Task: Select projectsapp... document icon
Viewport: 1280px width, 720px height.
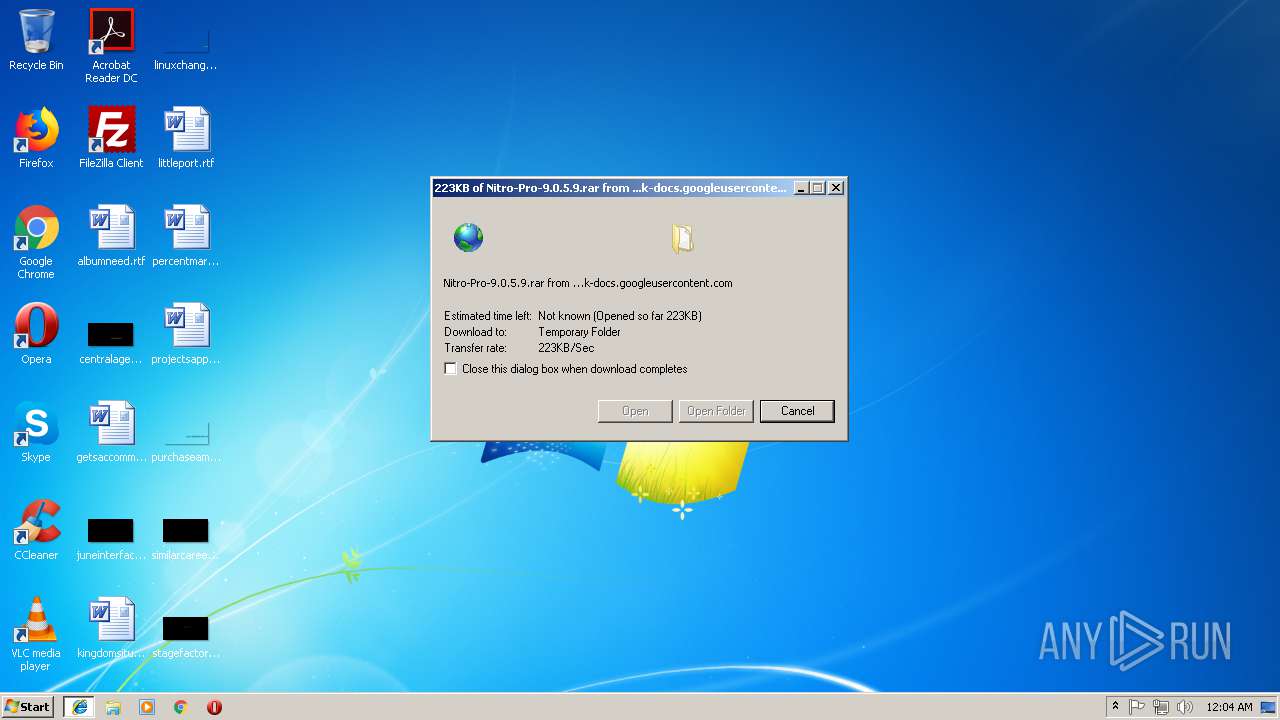Action: [186, 334]
